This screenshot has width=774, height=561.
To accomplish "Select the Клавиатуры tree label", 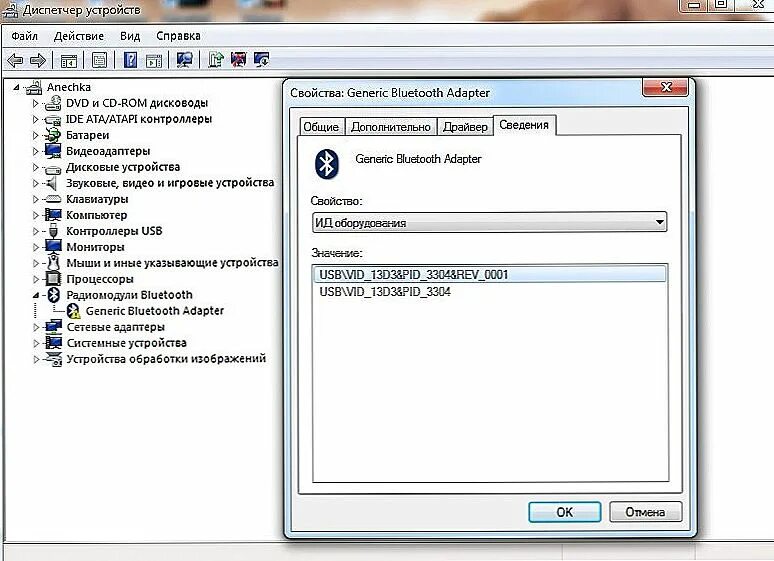I will tap(97, 199).
